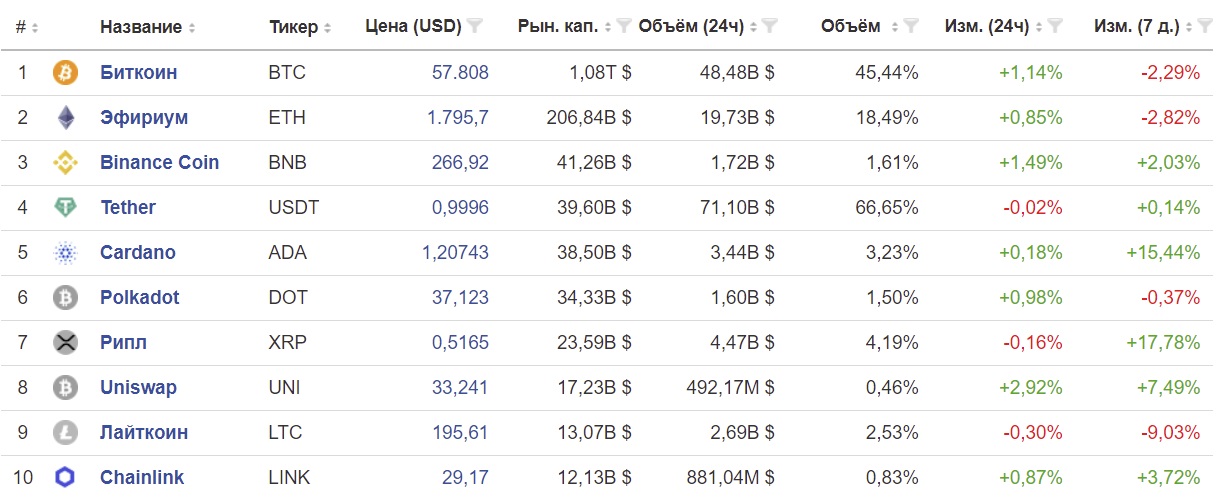This screenshot has width=1223, height=500.
Task: Open the filter for Цена (USD) column
Action: tap(475, 27)
